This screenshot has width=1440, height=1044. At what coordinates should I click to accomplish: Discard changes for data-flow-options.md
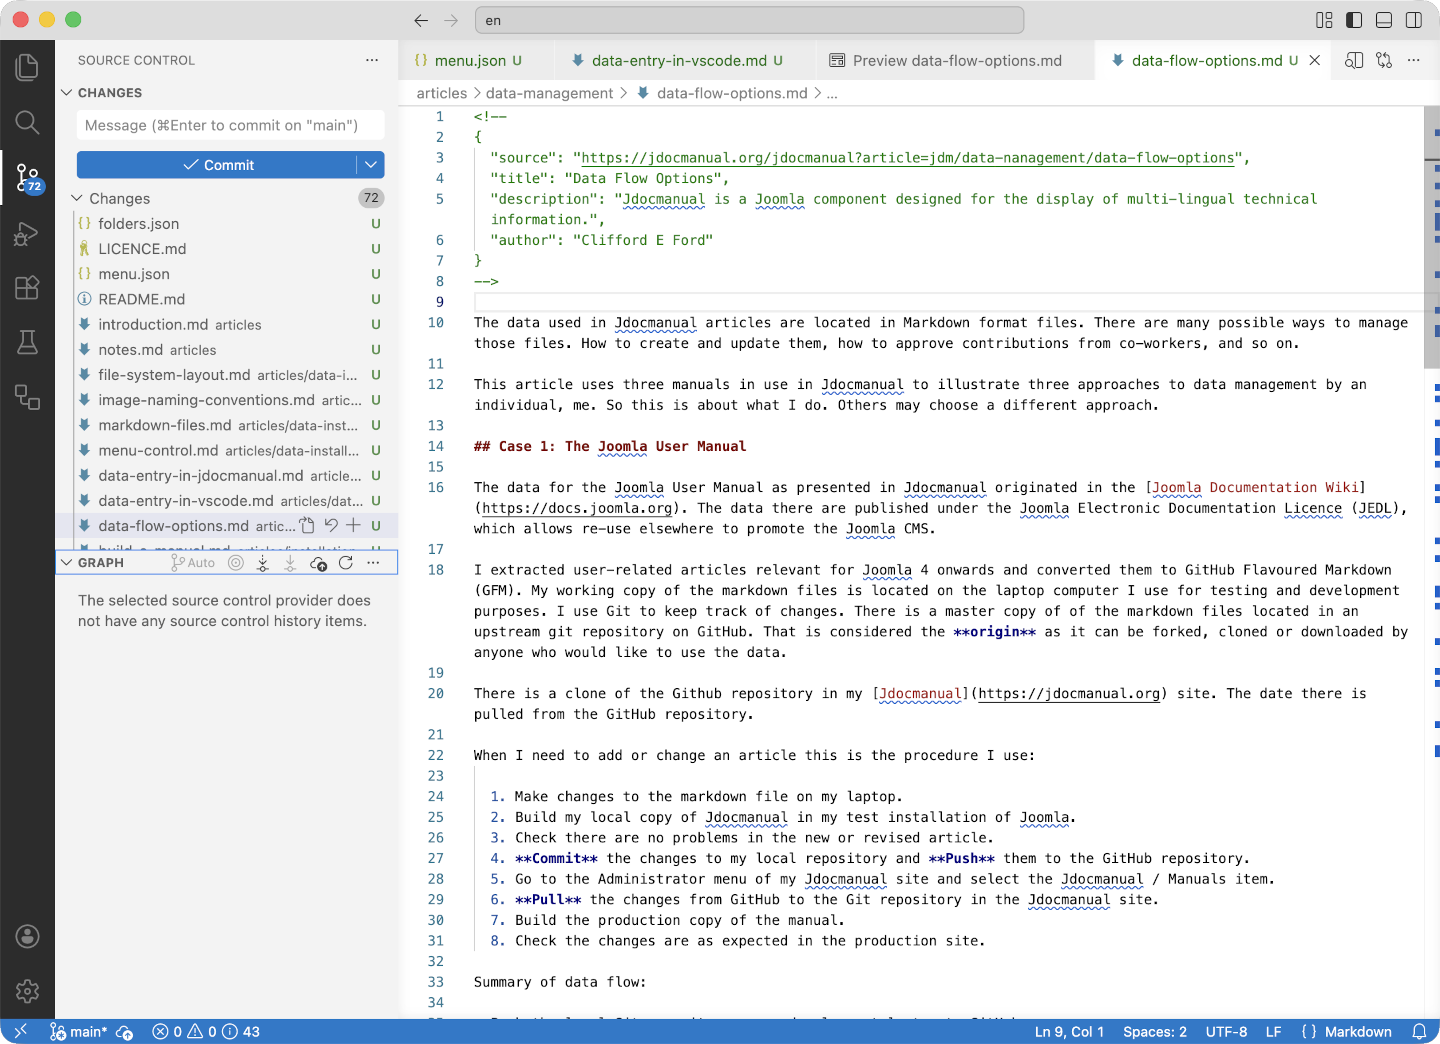[x=331, y=525]
